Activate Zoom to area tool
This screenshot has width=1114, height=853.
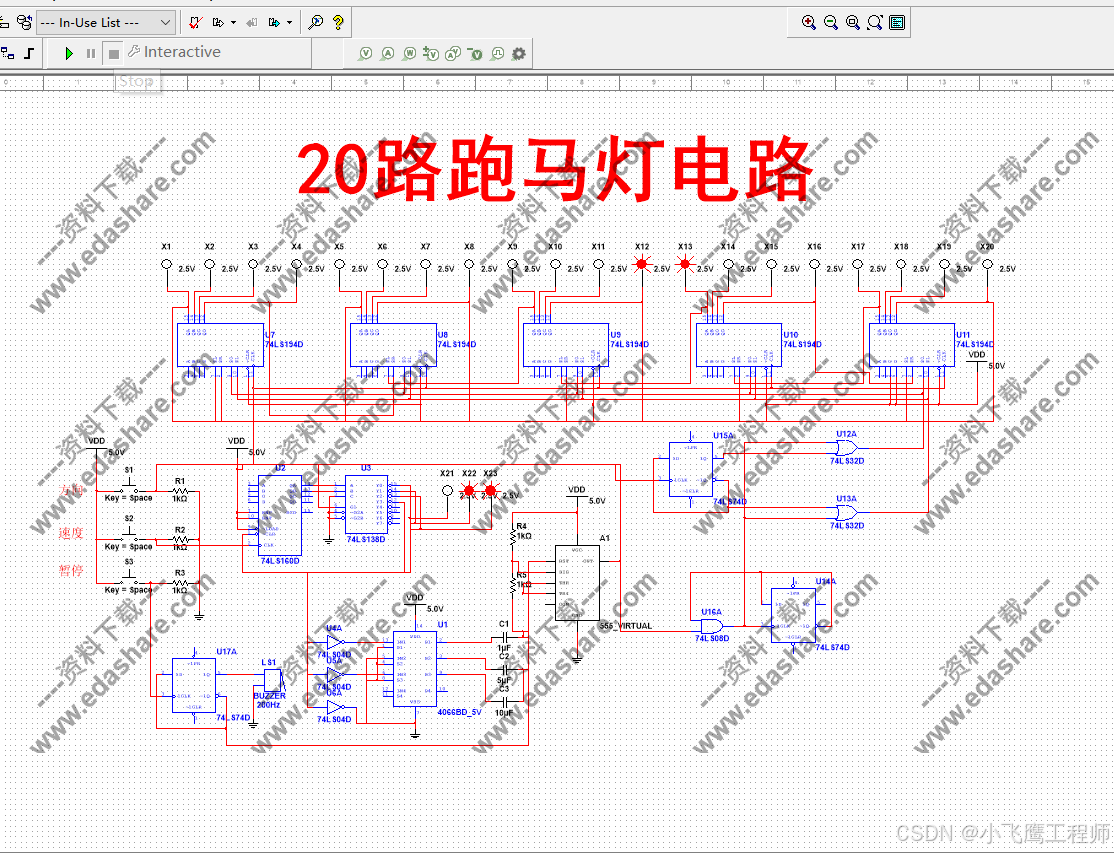(x=853, y=23)
